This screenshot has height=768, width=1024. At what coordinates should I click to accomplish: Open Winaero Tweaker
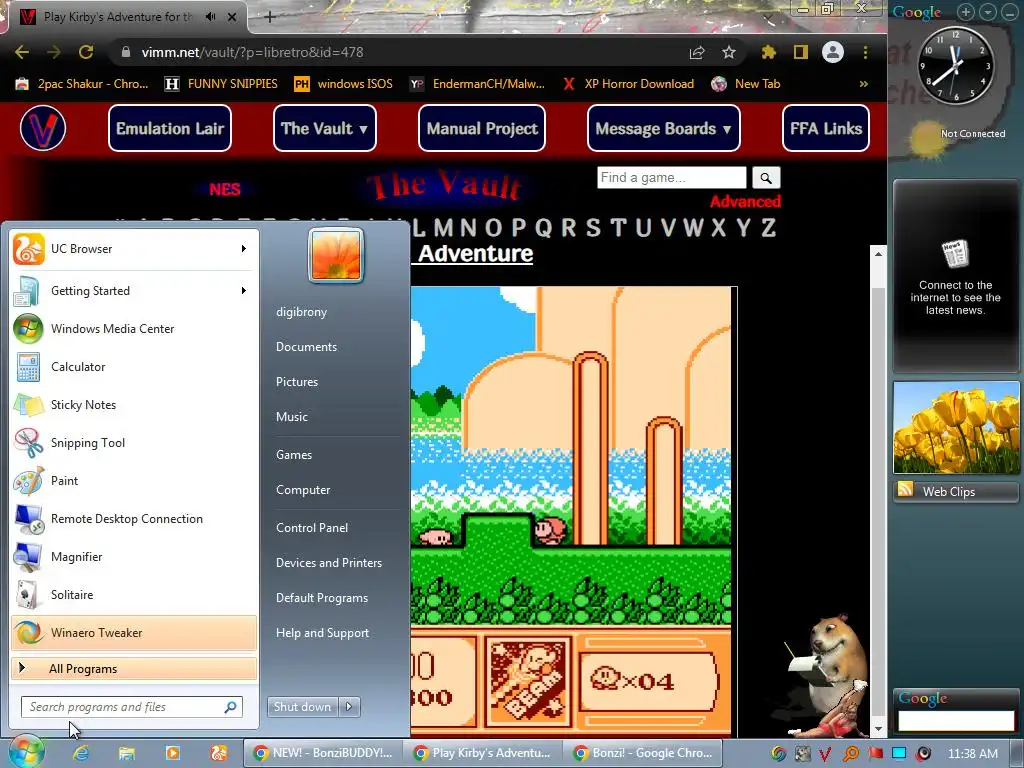click(134, 632)
